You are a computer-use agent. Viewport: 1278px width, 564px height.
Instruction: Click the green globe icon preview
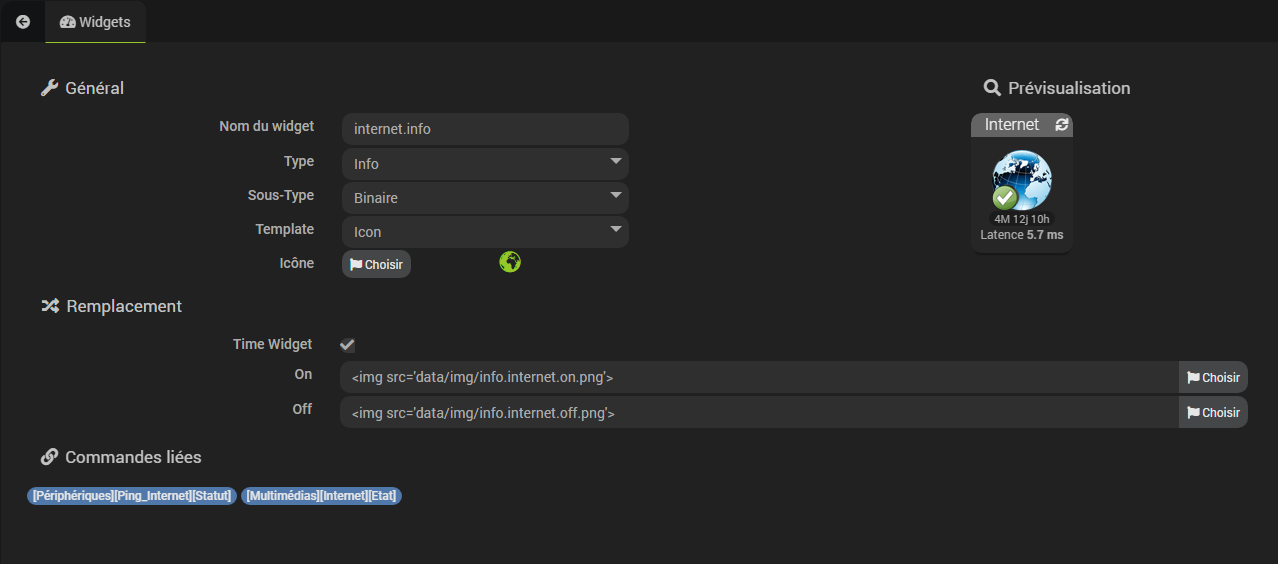point(510,262)
